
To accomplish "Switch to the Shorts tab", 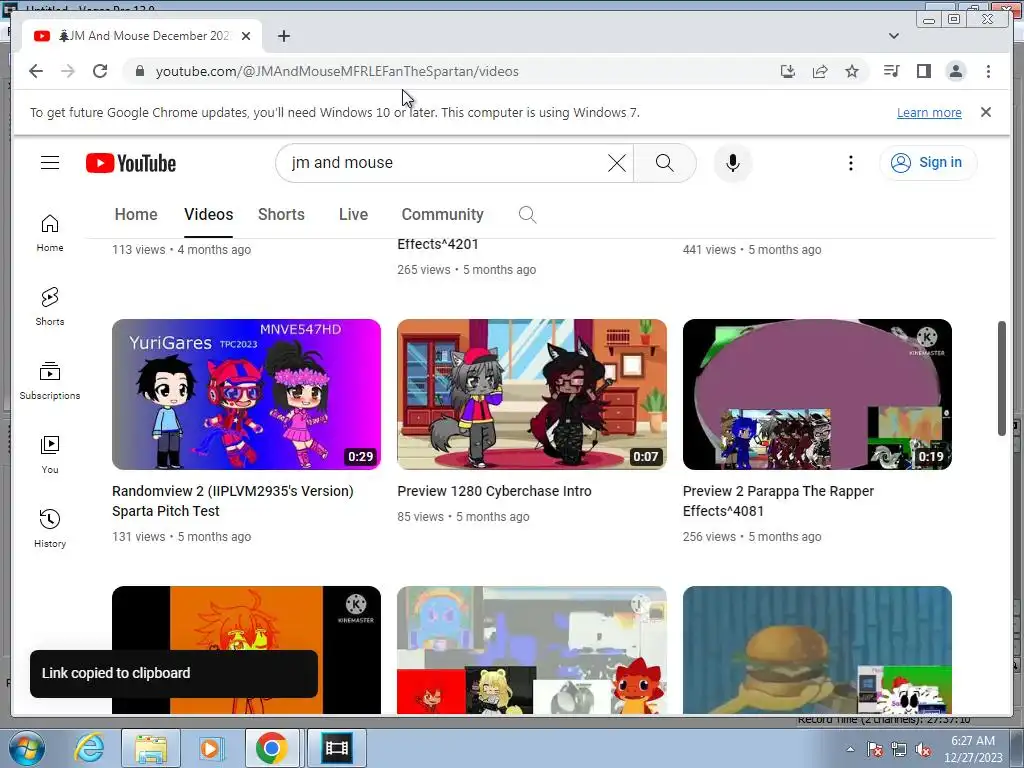I will pos(281,214).
